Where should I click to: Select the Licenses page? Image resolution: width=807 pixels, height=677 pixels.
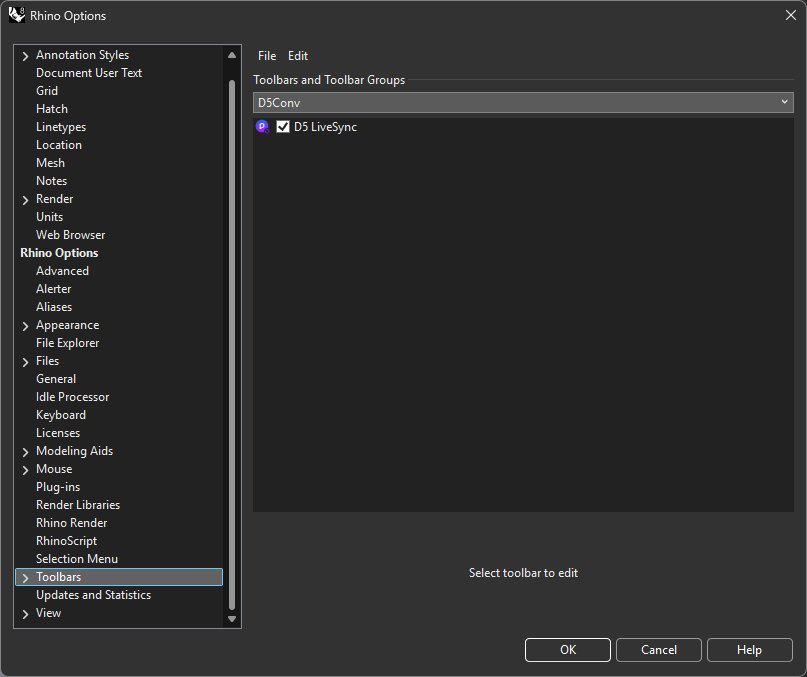click(x=58, y=433)
